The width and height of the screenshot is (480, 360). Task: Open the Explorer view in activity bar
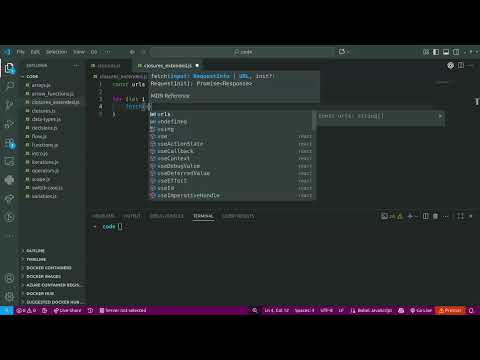click(x=9, y=68)
